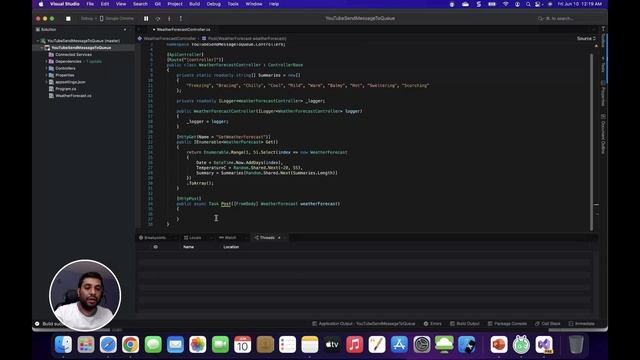Open the Solution pad options arrow
The height and width of the screenshot is (360, 640).
(x=125, y=30)
